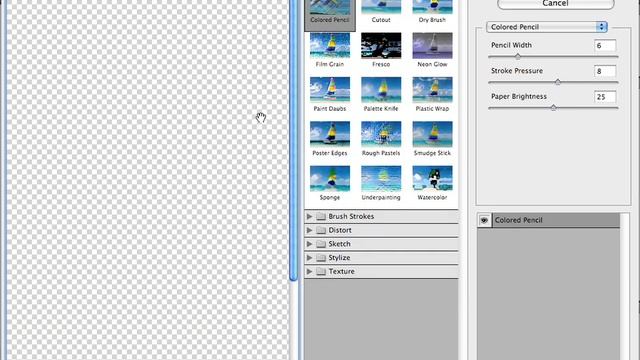
Task: Choose the Neon Glow filter thumbnail
Action: pos(432,46)
